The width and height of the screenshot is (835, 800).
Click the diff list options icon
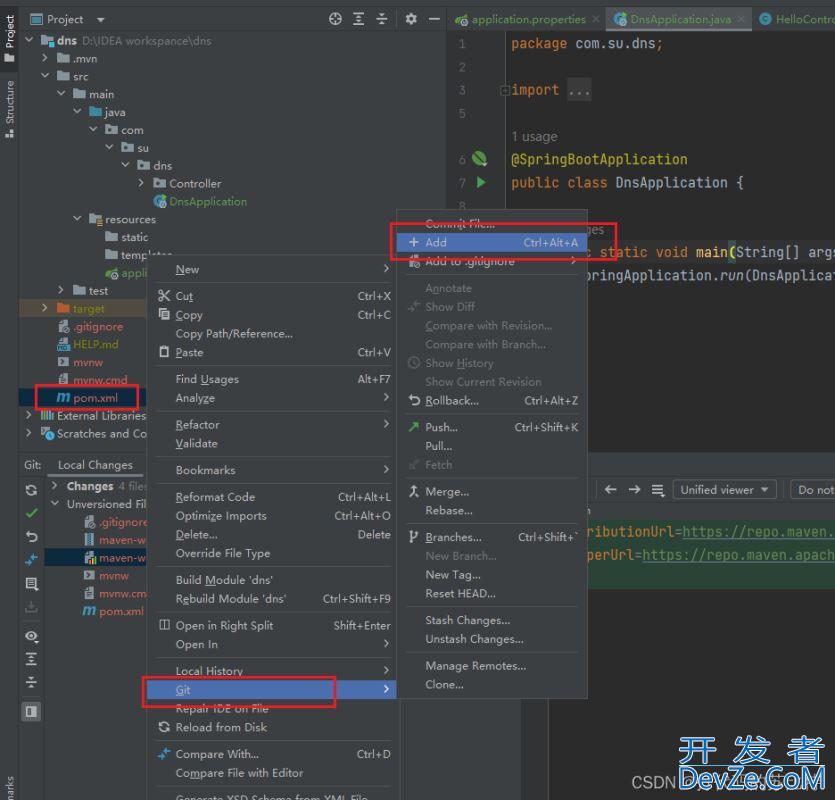click(x=658, y=490)
